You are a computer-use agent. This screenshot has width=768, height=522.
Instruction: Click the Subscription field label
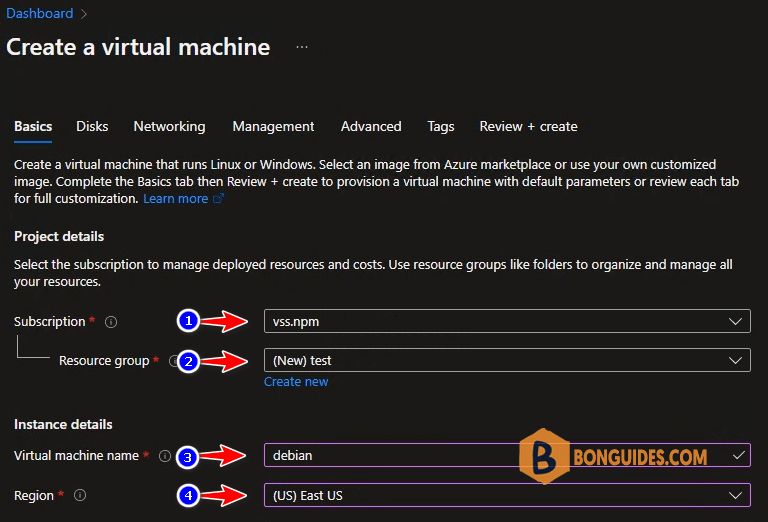(x=49, y=322)
